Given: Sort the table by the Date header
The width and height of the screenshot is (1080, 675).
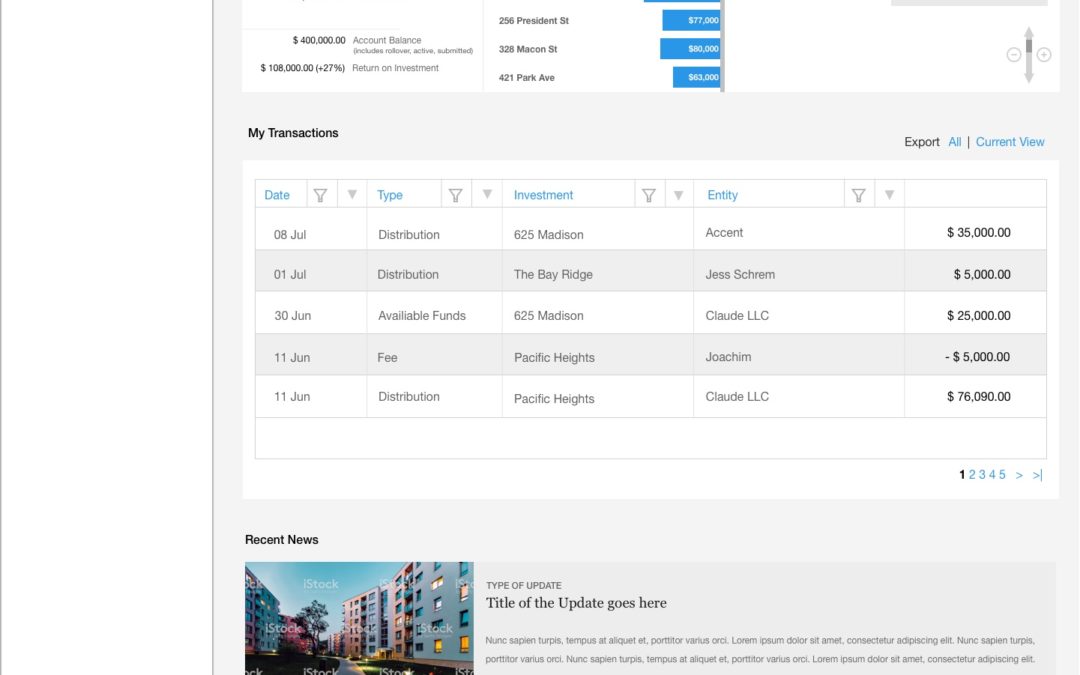Looking at the screenshot, I should (279, 194).
